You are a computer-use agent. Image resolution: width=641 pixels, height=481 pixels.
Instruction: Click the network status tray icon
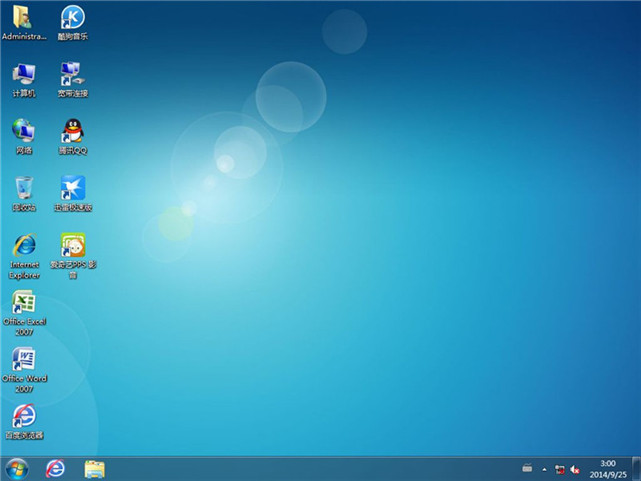560,470
